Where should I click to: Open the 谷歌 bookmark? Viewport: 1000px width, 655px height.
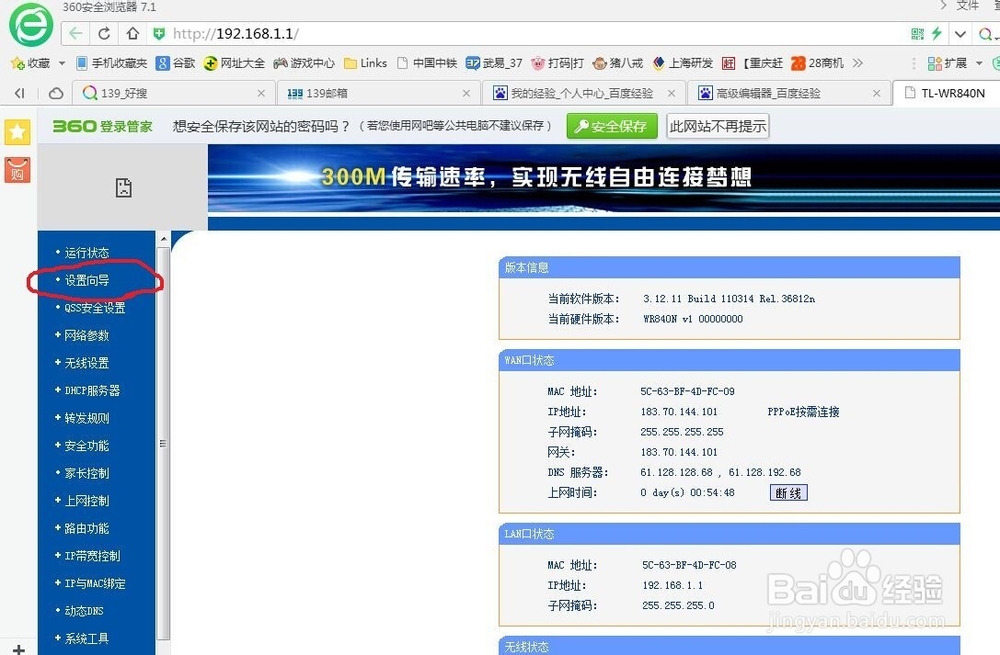coord(175,63)
